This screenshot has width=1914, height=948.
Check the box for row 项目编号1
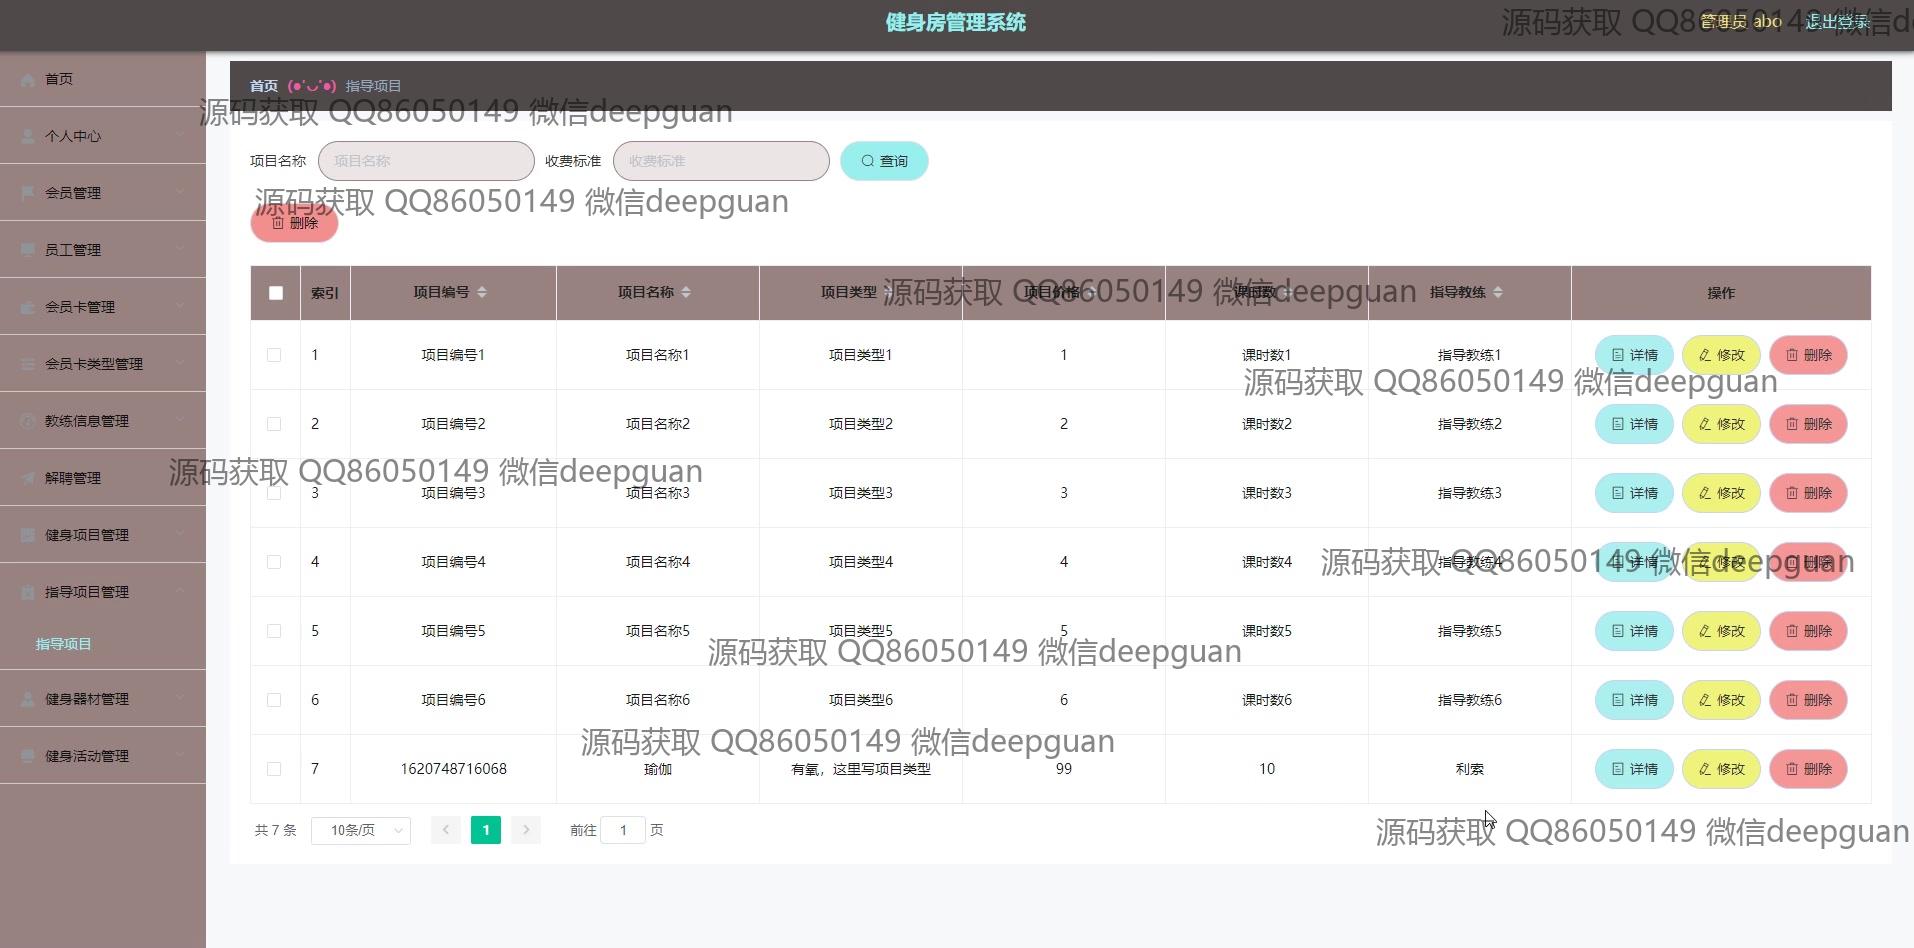click(x=274, y=355)
